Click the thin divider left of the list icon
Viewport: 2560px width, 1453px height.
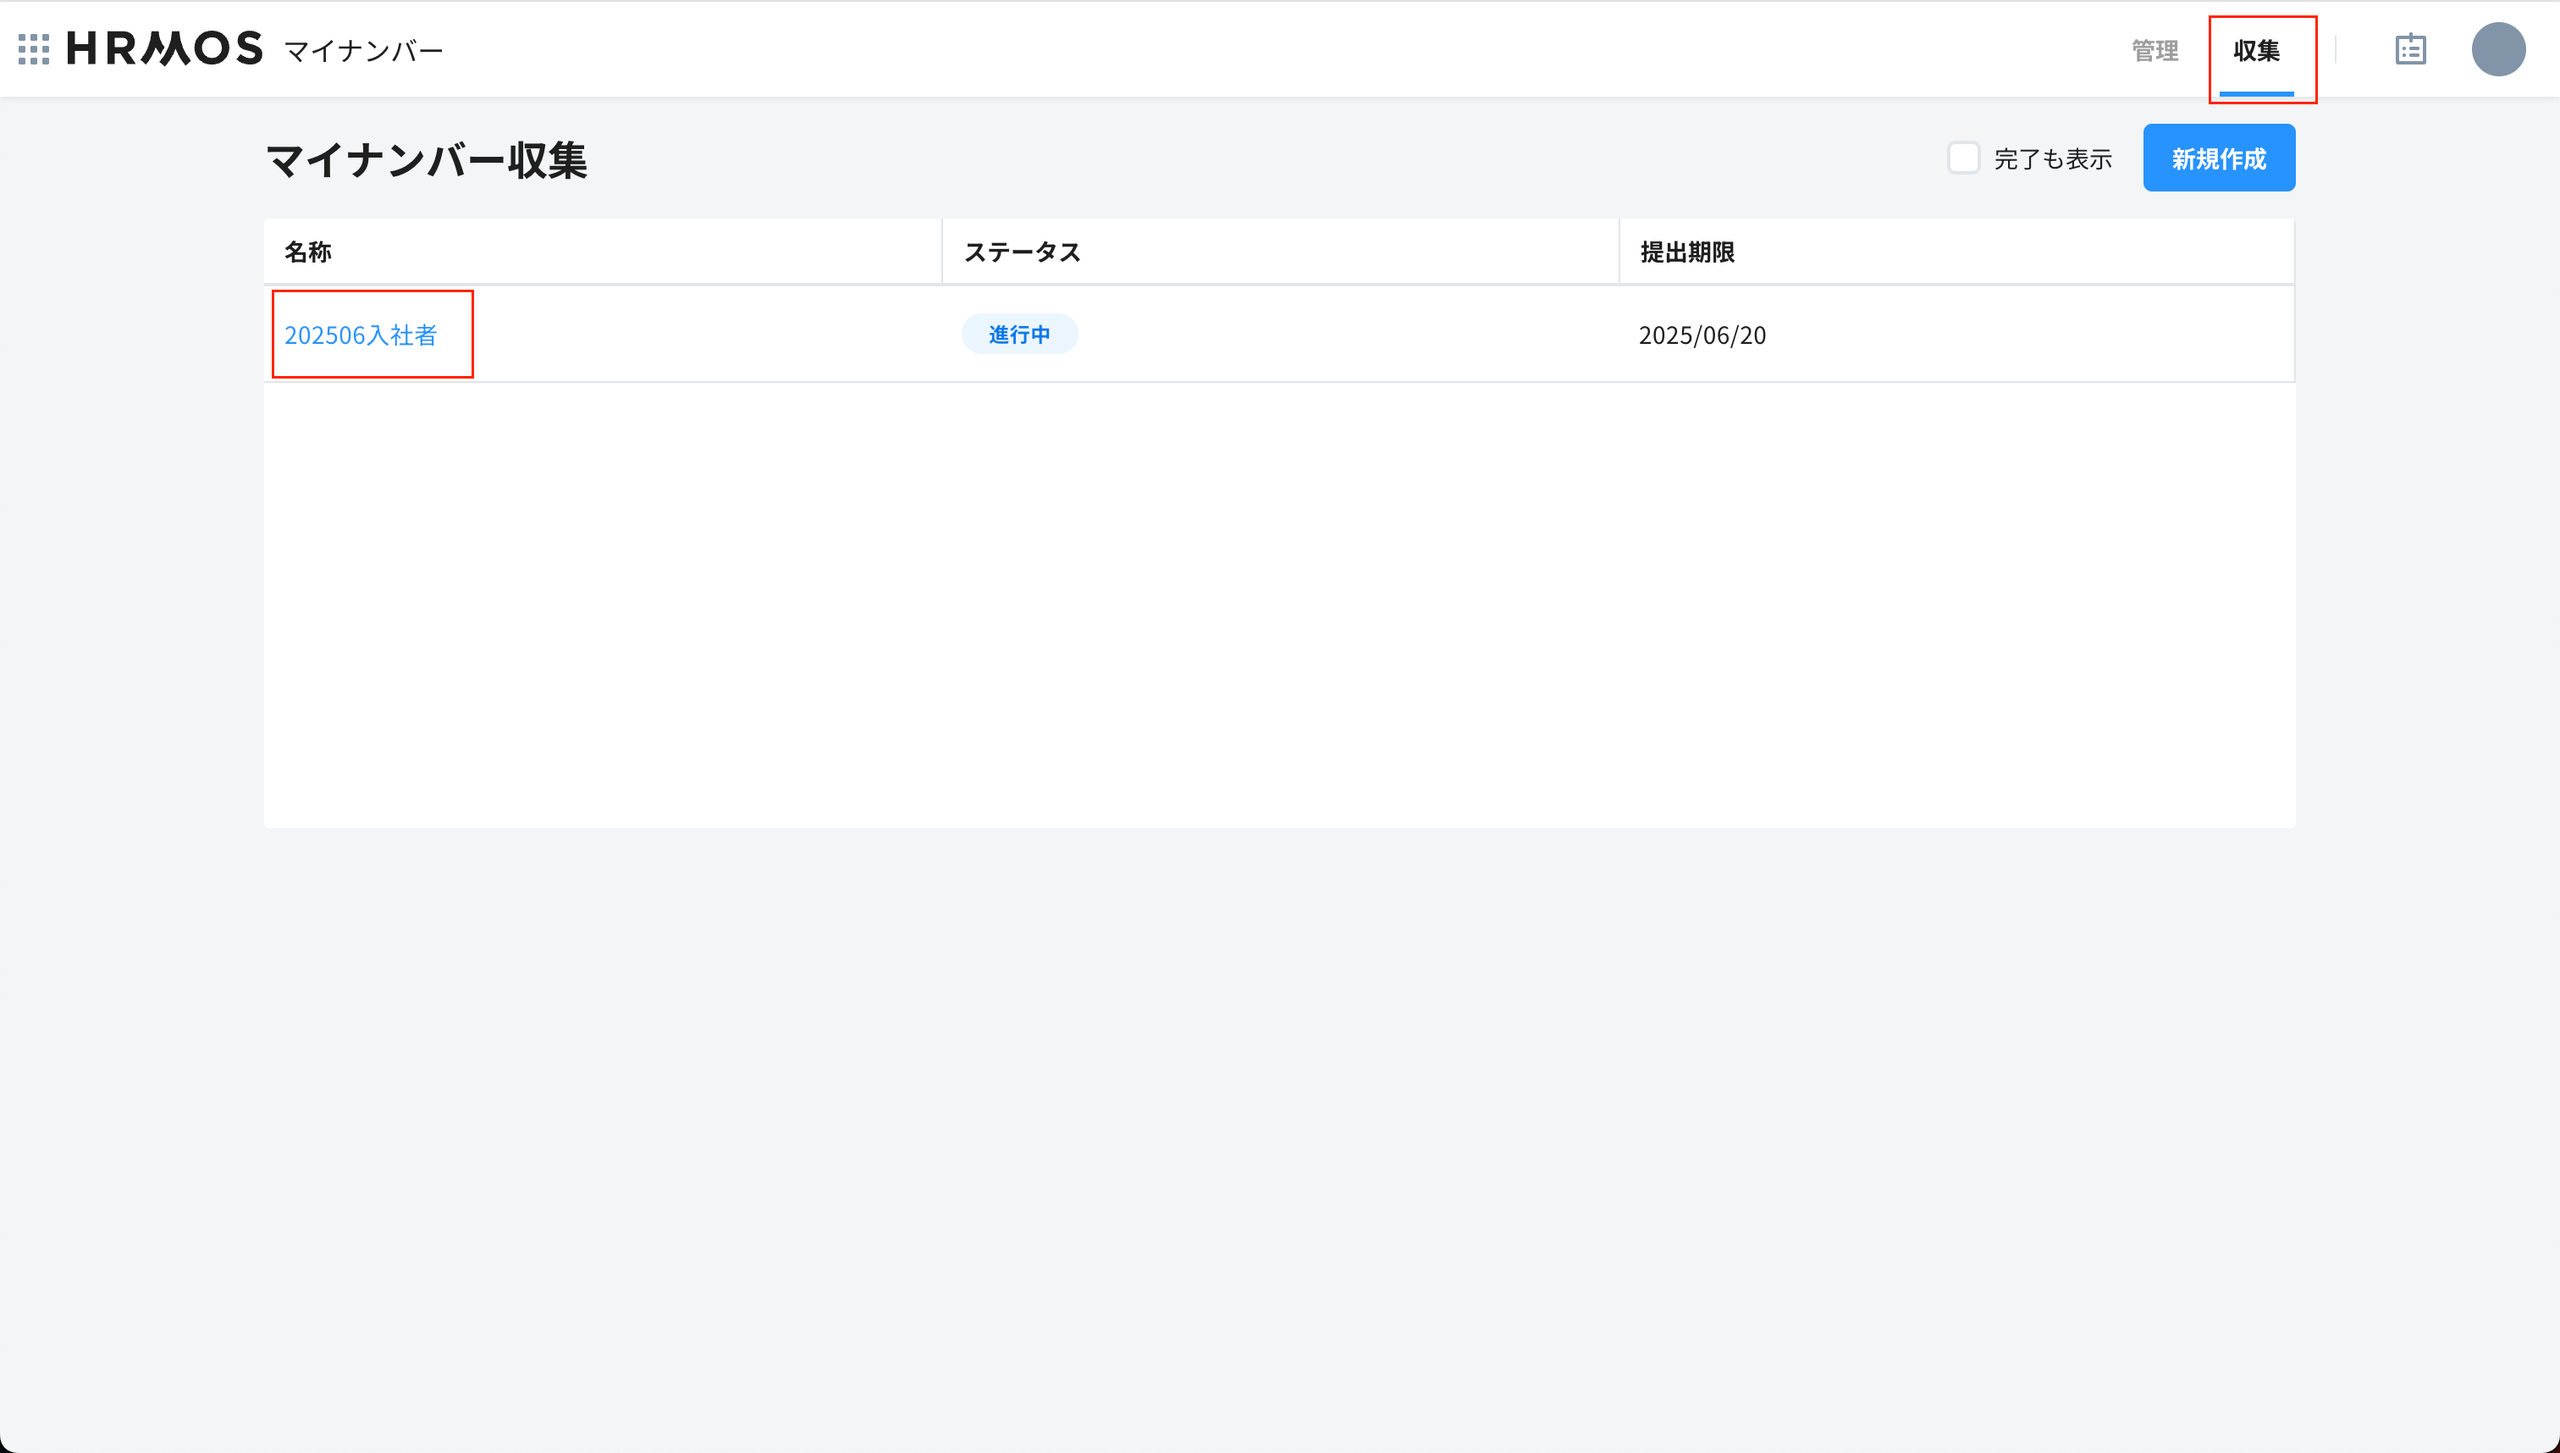(2335, 49)
